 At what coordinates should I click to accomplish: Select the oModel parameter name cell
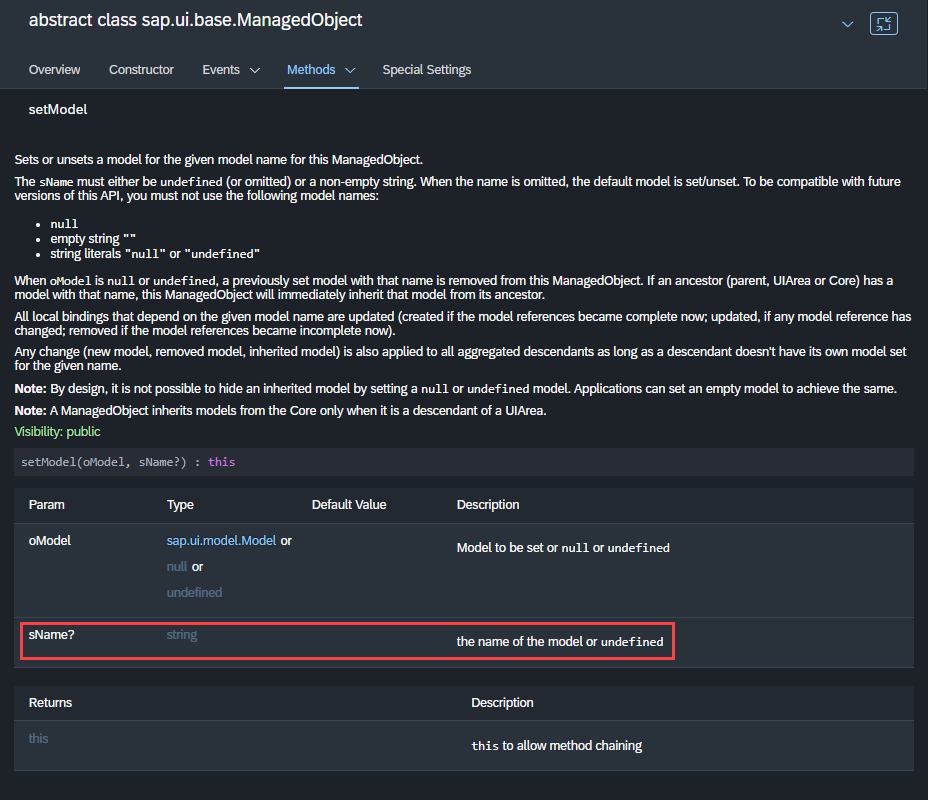(x=50, y=540)
